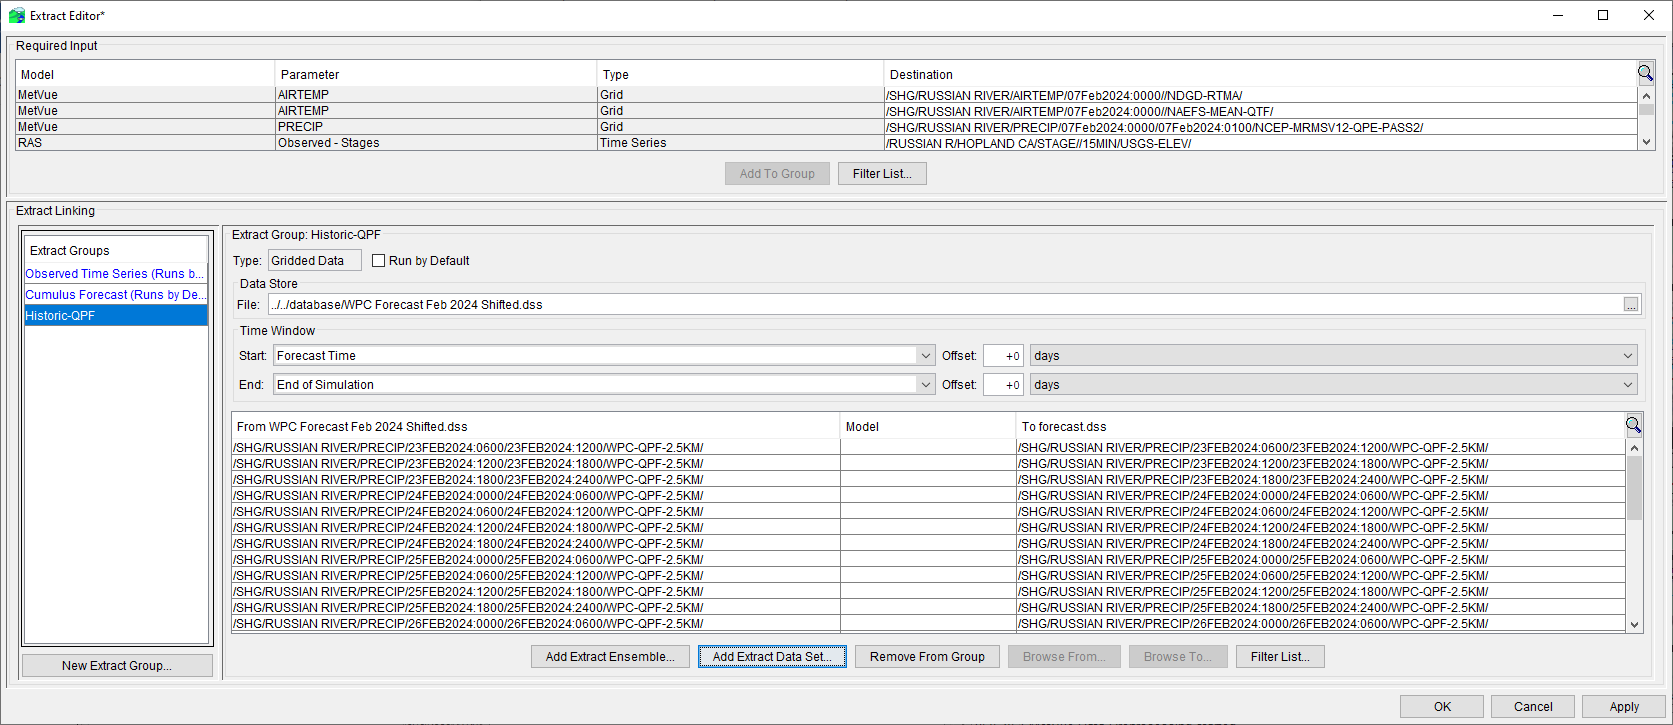The height and width of the screenshot is (725, 1673).
Task: Select Cumulus Forecast extract group
Action: (x=116, y=294)
